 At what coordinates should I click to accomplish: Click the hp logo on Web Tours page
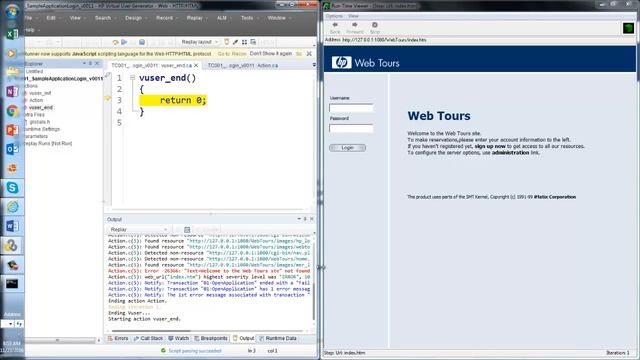(342, 62)
